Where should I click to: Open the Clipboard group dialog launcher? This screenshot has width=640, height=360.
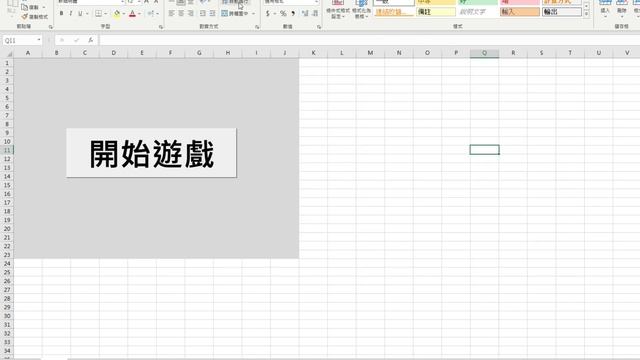click(x=51, y=27)
